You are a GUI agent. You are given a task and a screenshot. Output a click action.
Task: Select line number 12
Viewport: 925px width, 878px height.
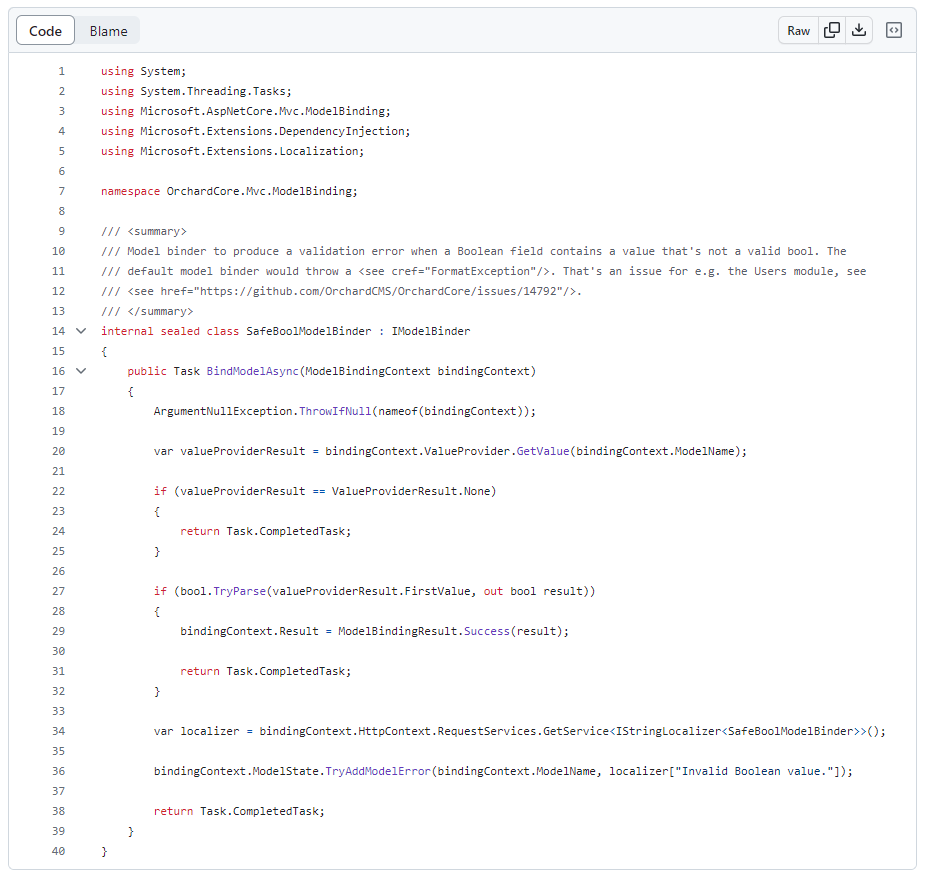coord(58,291)
